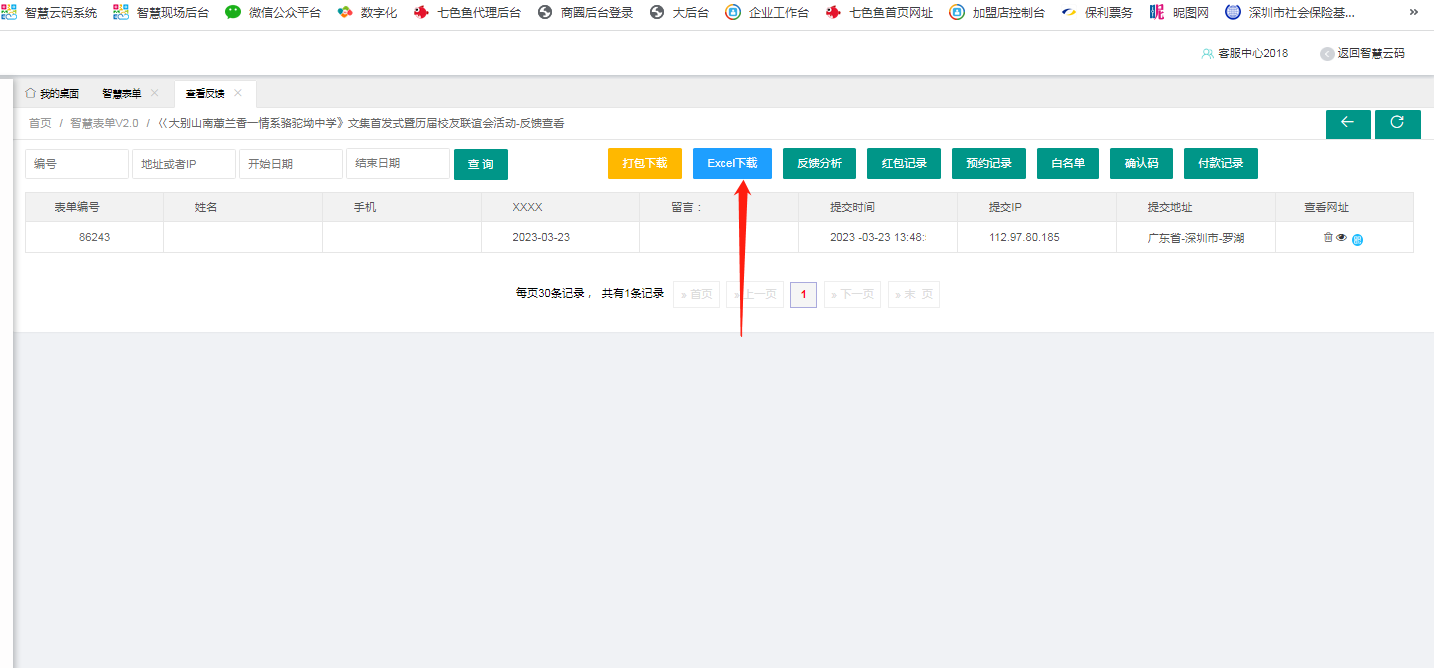This screenshot has width=1434, height=668.
Task: Open the 客服中心2018 user menu
Action: (x=1245, y=53)
